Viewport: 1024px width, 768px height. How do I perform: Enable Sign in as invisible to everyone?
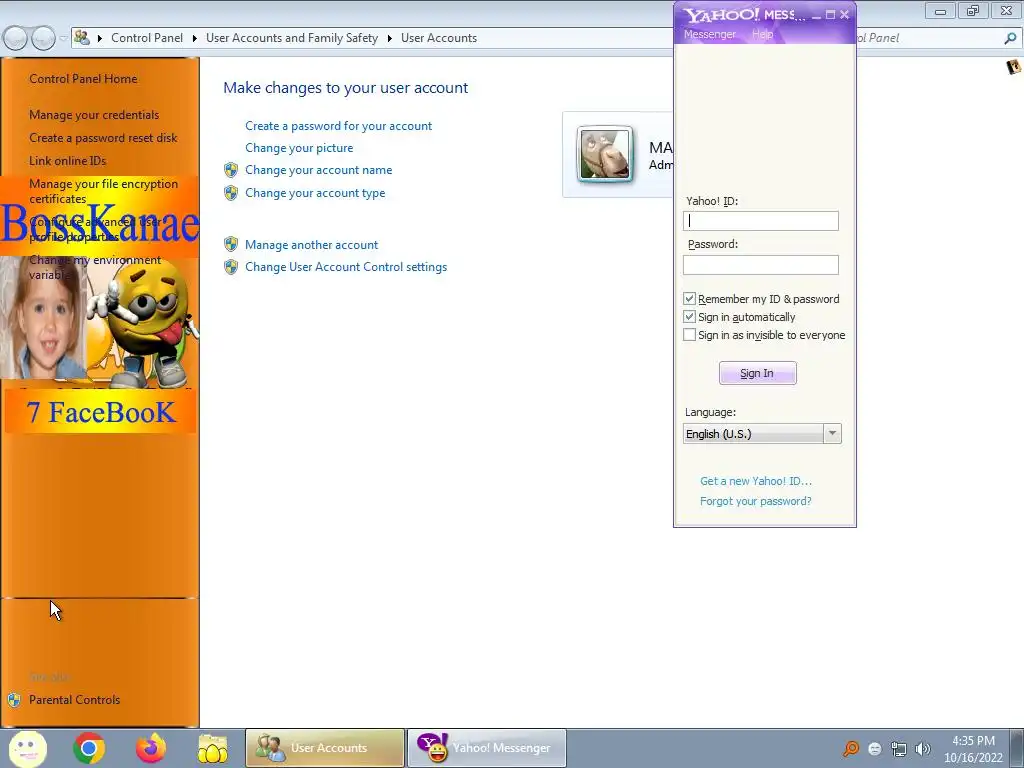(689, 335)
